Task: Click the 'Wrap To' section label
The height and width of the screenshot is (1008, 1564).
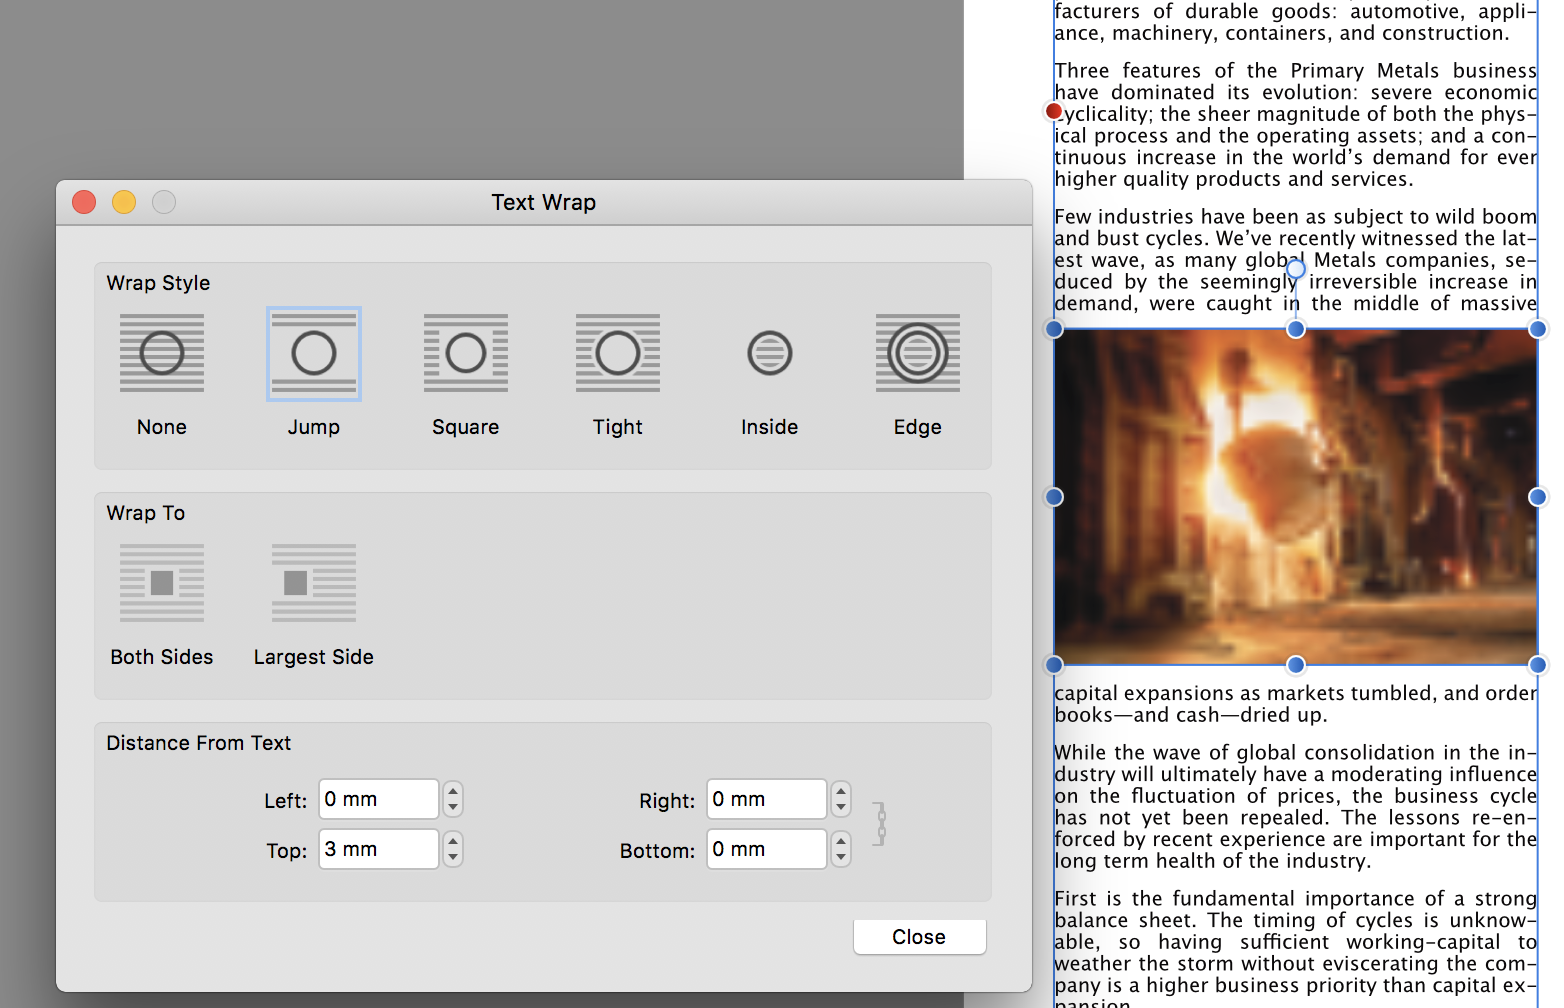Action: tap(146, 513)
